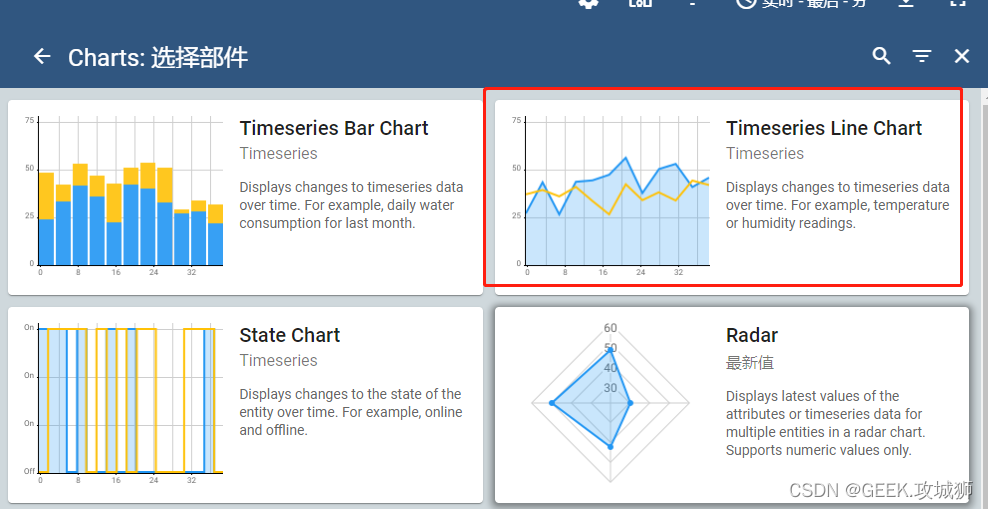The width and height of the screenshot is (988, 509).
Task: Click the 'daily water consumption' description text
Action: click(x=351, y=205)
